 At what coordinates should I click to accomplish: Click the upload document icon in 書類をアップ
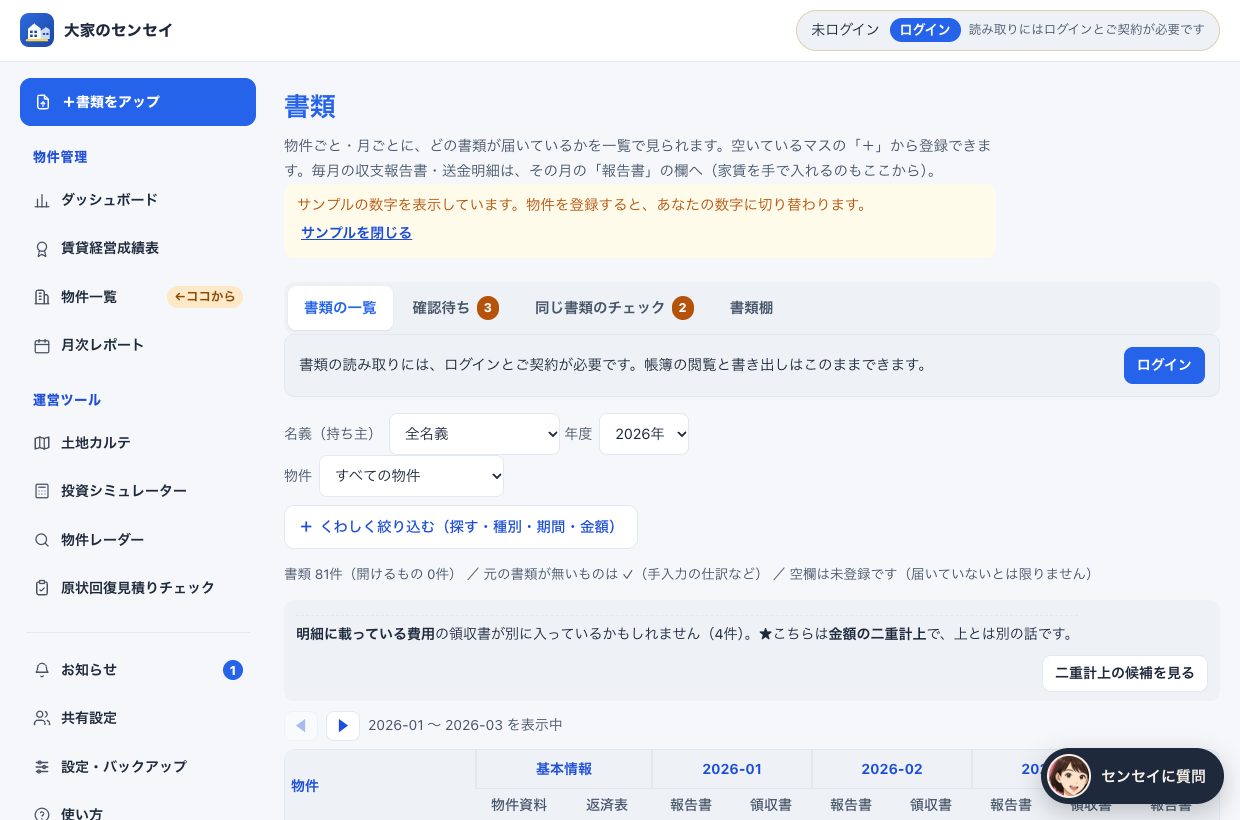click(43, 102)
